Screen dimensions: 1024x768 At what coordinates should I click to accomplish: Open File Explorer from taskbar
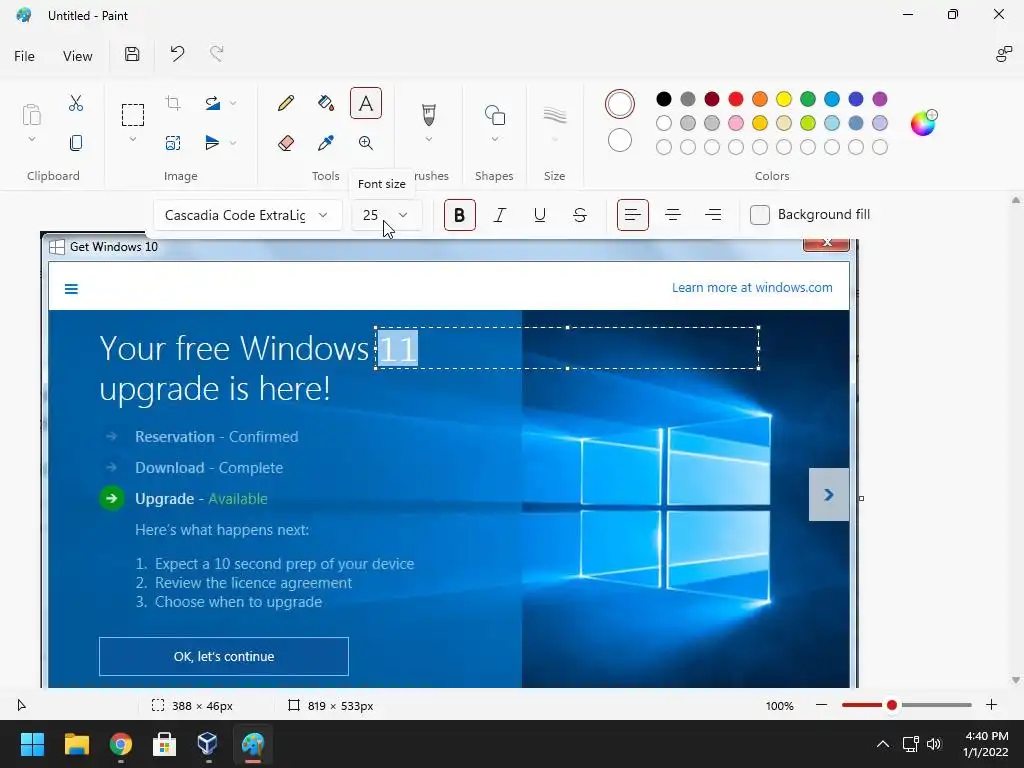76,744
